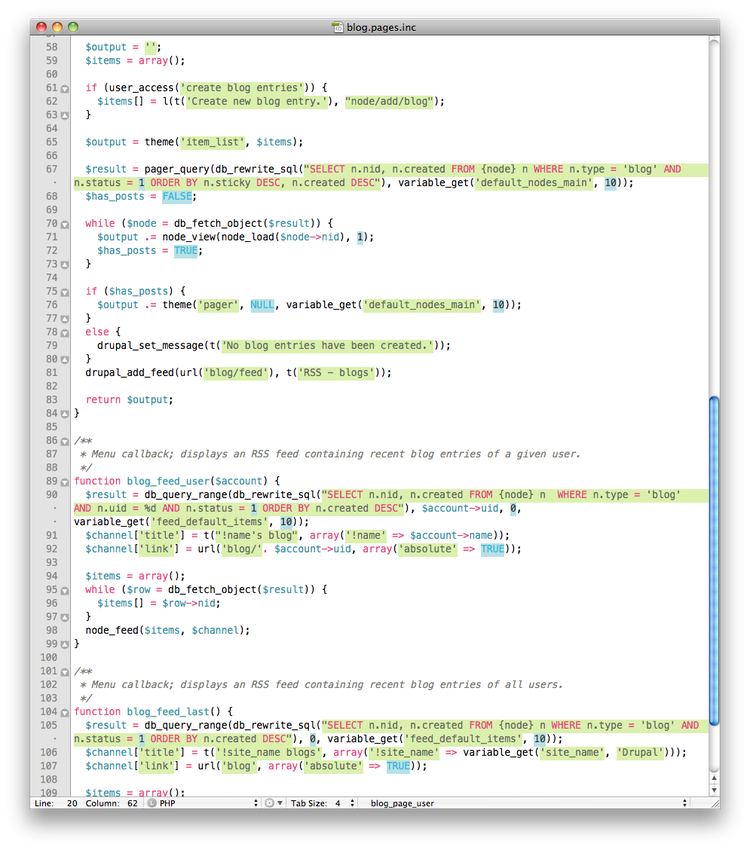Image resolution: width=750 pixels, height=850 pixels.
Task: Click line number 90 in the gutter
Action: tap(51, 494)
